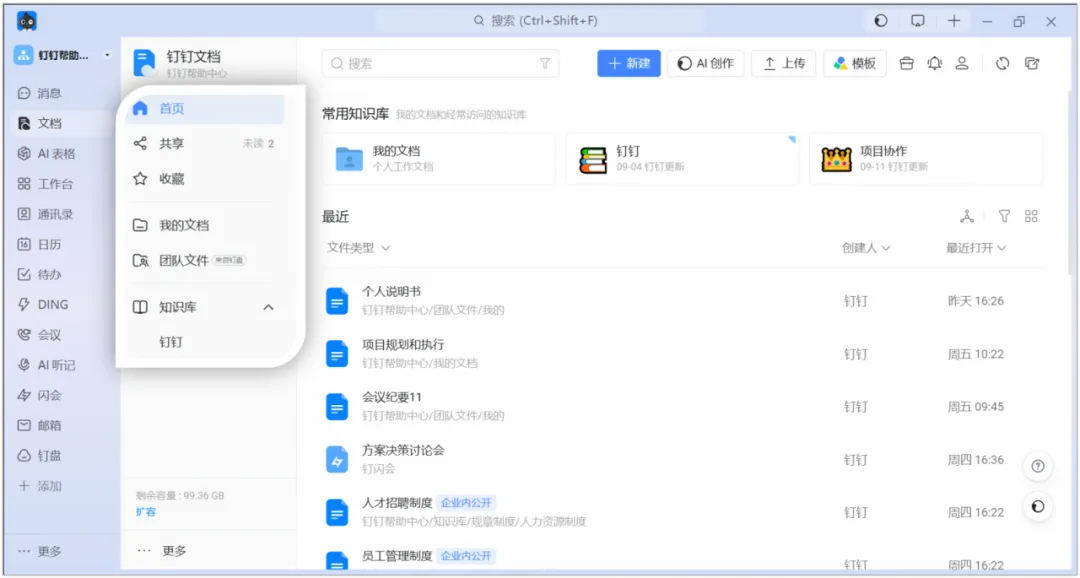The height and width of the screenshot is (578, 1080).
Task: Open the notification bell icon
Action: (935, 63)
